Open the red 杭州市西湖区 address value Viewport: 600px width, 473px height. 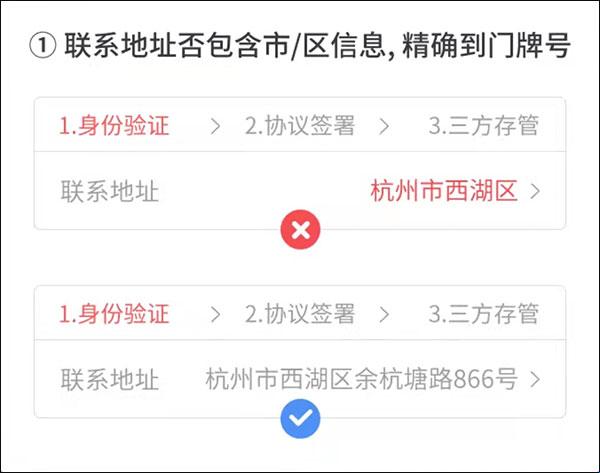pos(444,191)
